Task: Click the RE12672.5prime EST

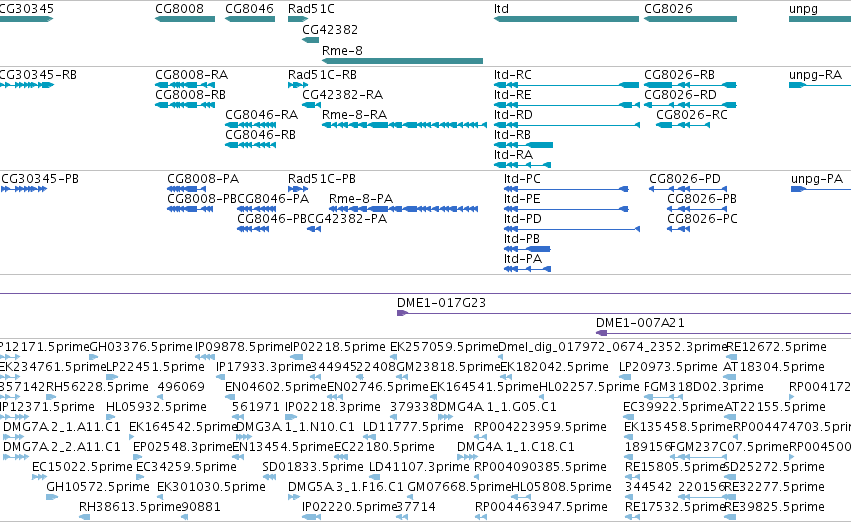Action: coord(731,358)
